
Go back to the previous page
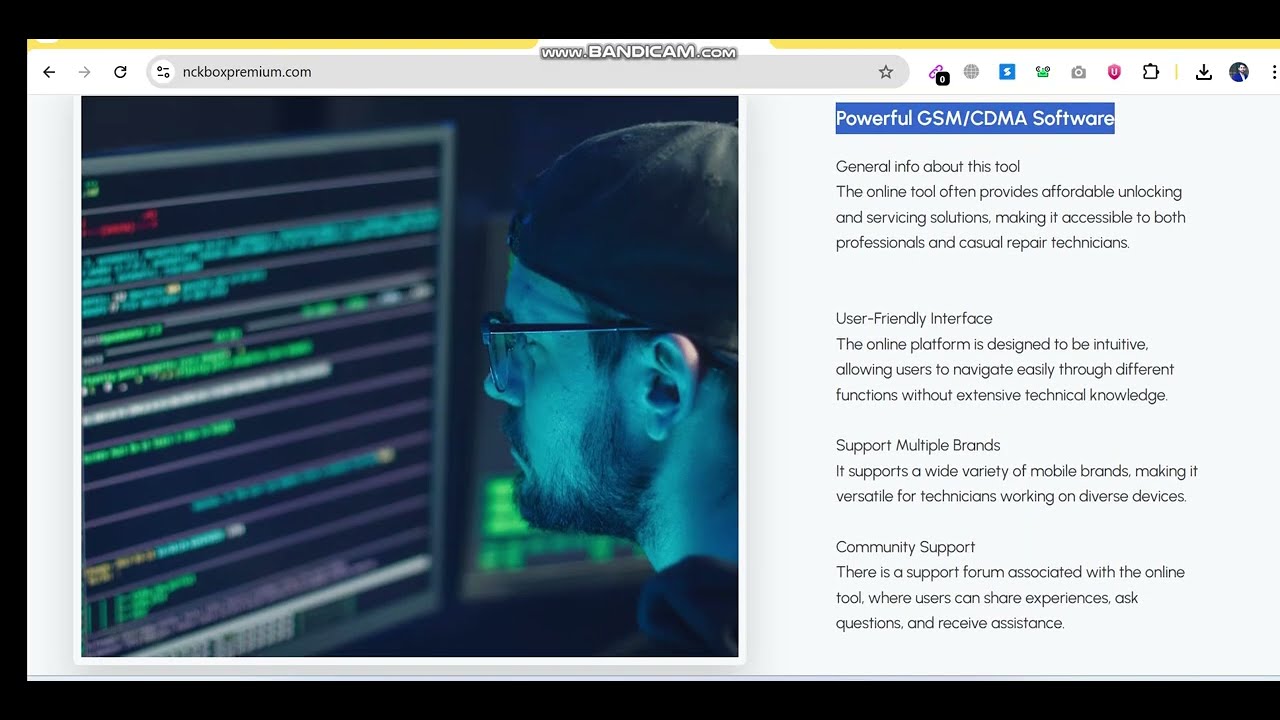click(49, 72)
